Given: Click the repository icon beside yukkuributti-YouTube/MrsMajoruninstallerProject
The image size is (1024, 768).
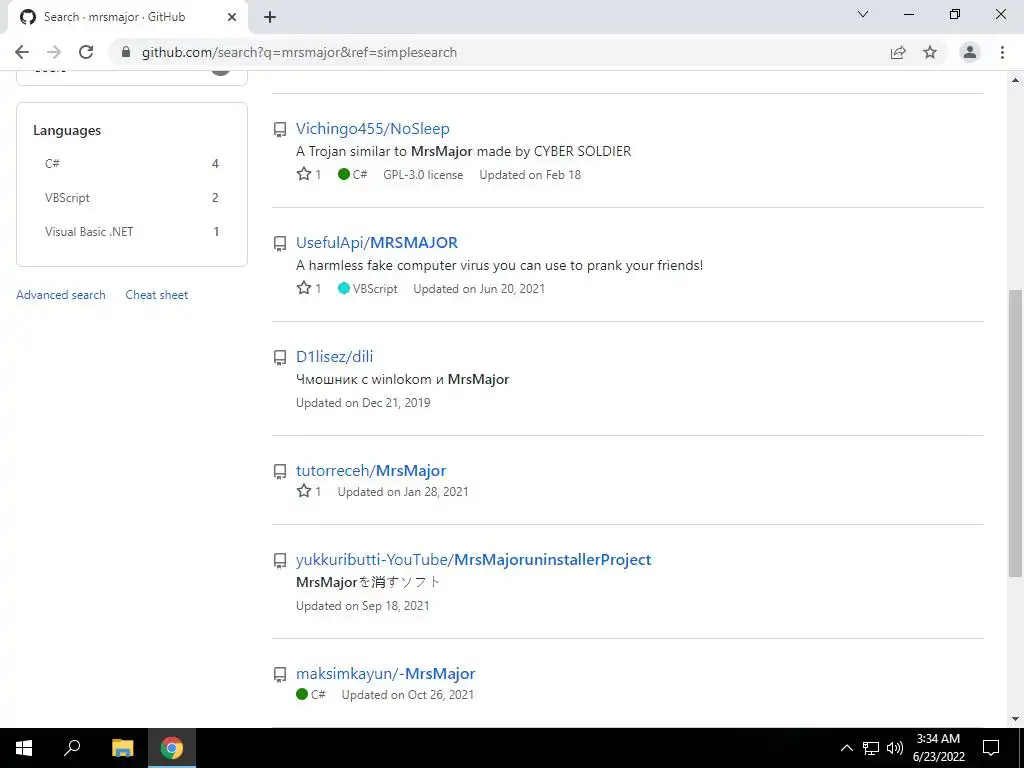Looking at the screenshot, I should point(280,560).
